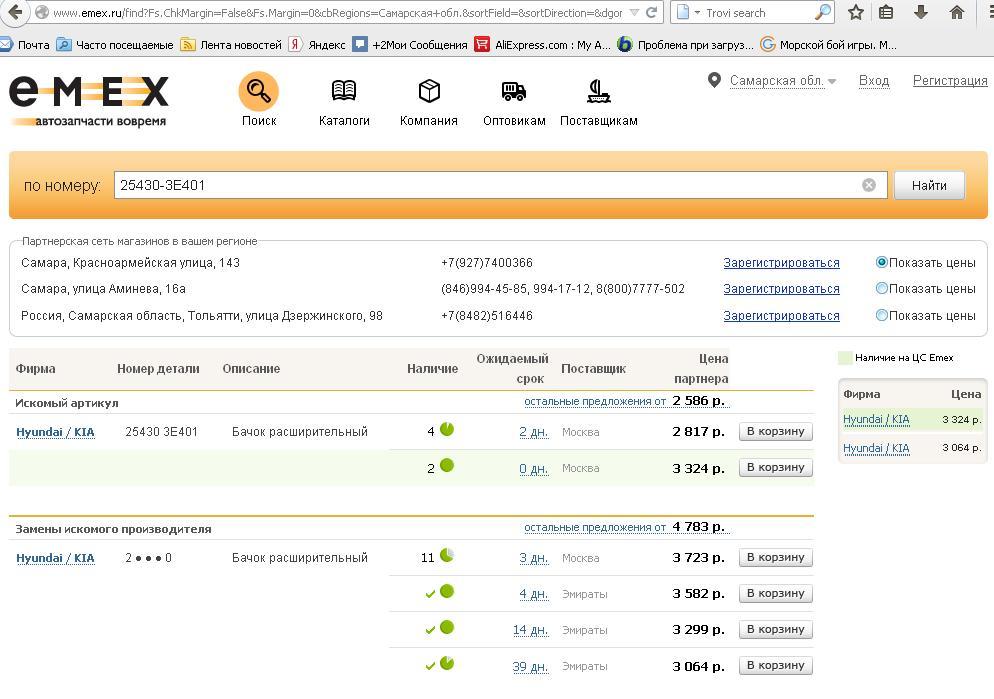This screenshot has height=699, width=994.
Task: Click the browser bookmark star icon
Action: point(856,13)
